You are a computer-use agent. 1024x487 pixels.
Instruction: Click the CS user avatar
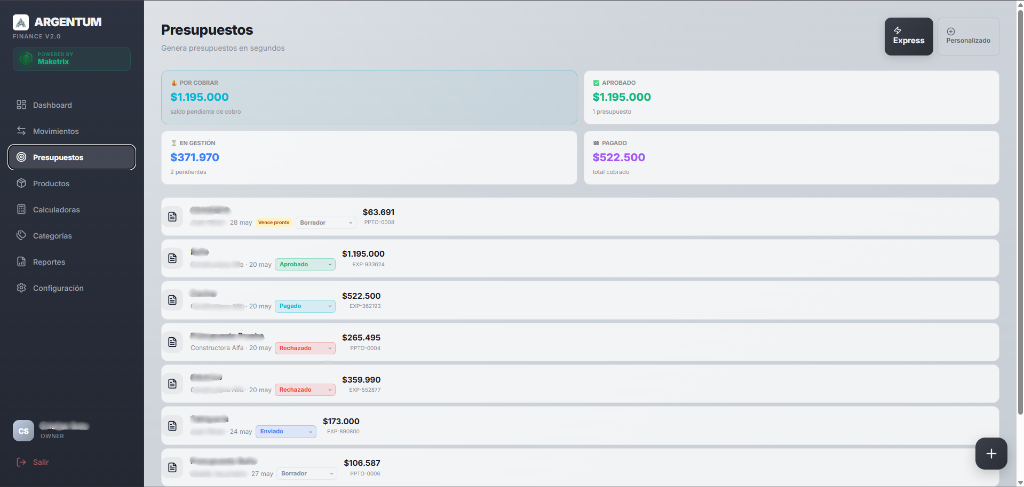24,431
